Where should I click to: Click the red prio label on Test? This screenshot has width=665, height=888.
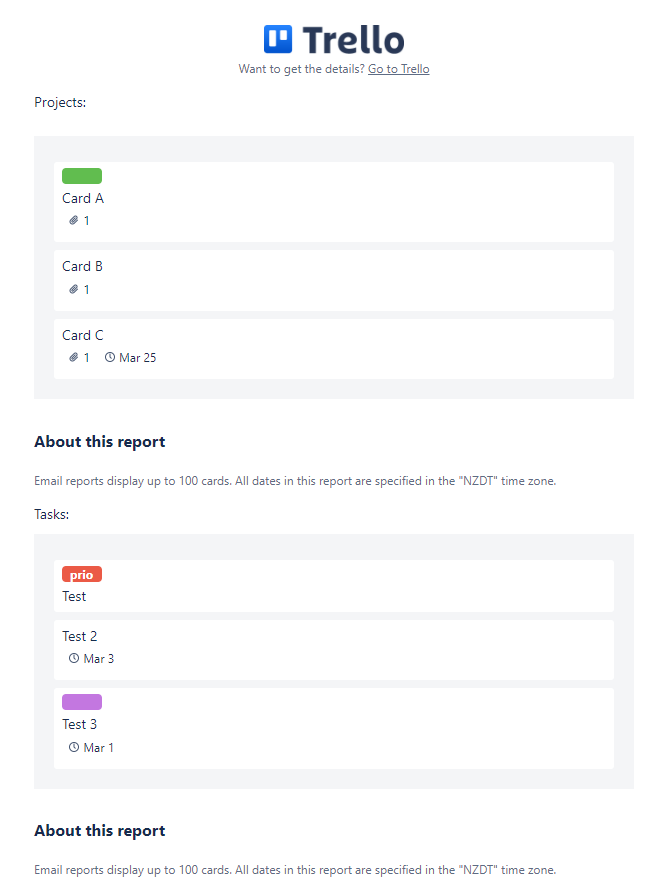(x=81, y=574)
